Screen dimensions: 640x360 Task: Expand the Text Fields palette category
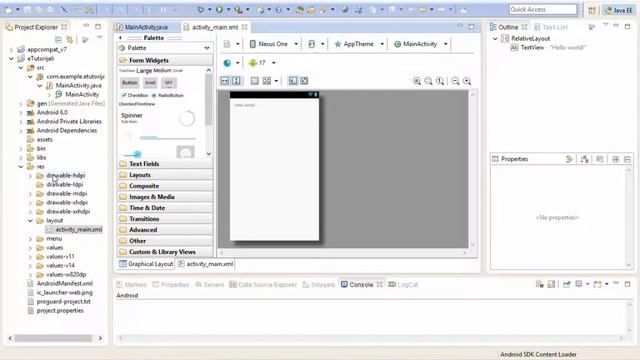(165, 164)
